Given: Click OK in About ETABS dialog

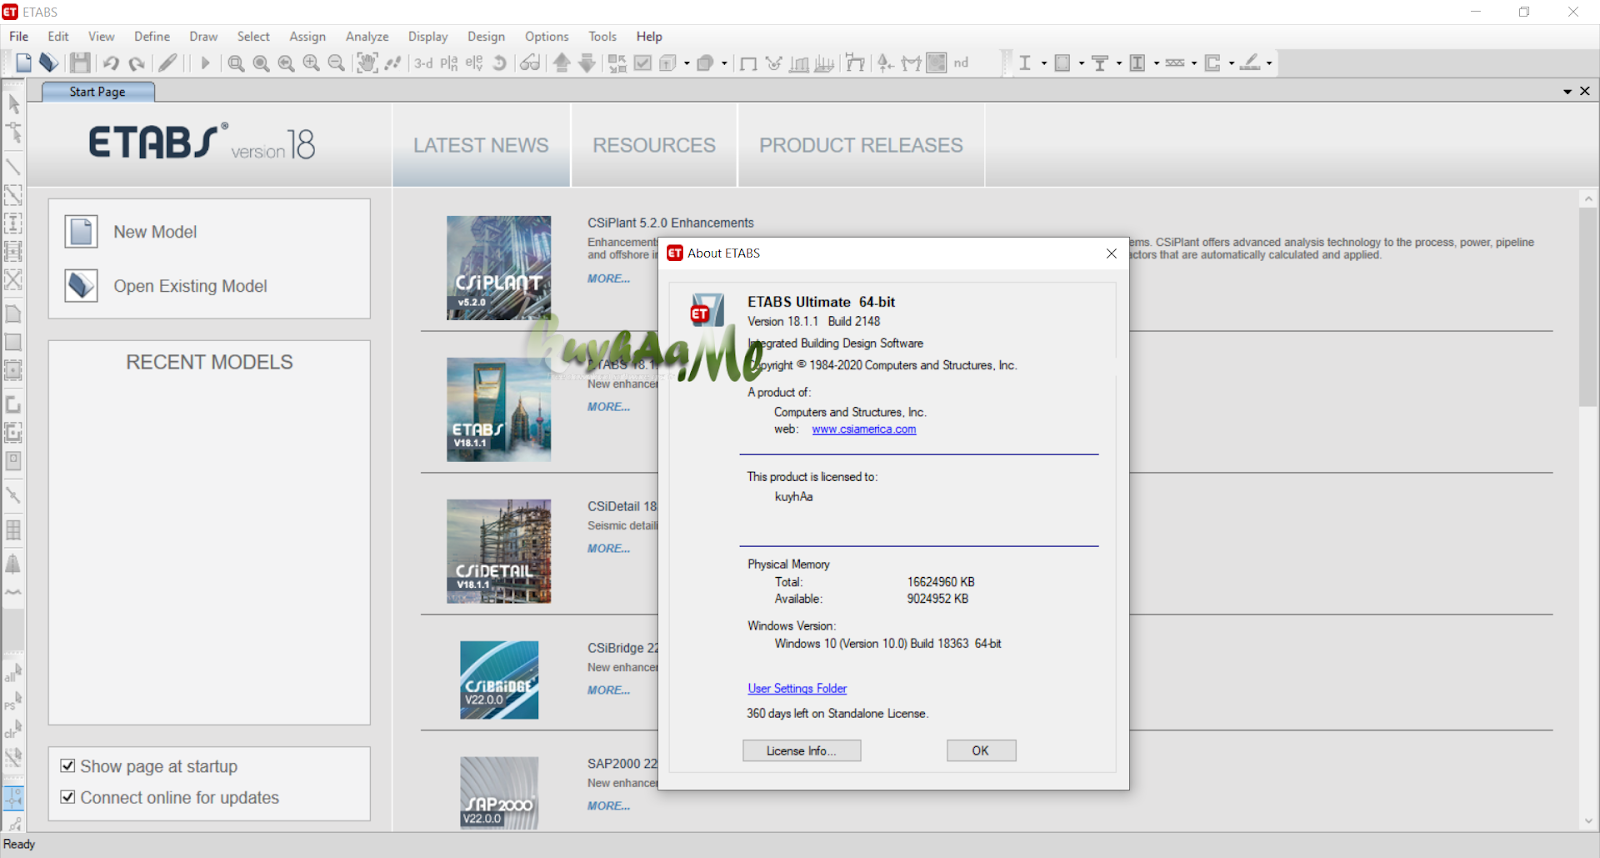Looking at the screenshot, I should (981, 751).
